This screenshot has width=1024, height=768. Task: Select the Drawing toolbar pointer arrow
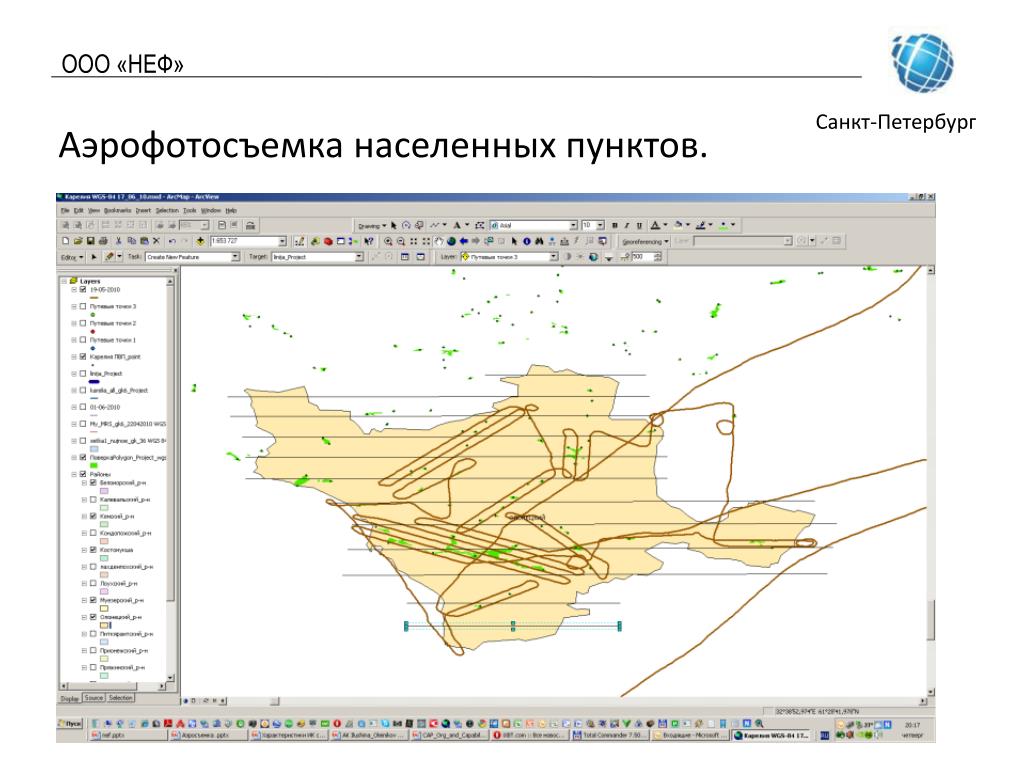pyautogui.click(x=394, y=225)
